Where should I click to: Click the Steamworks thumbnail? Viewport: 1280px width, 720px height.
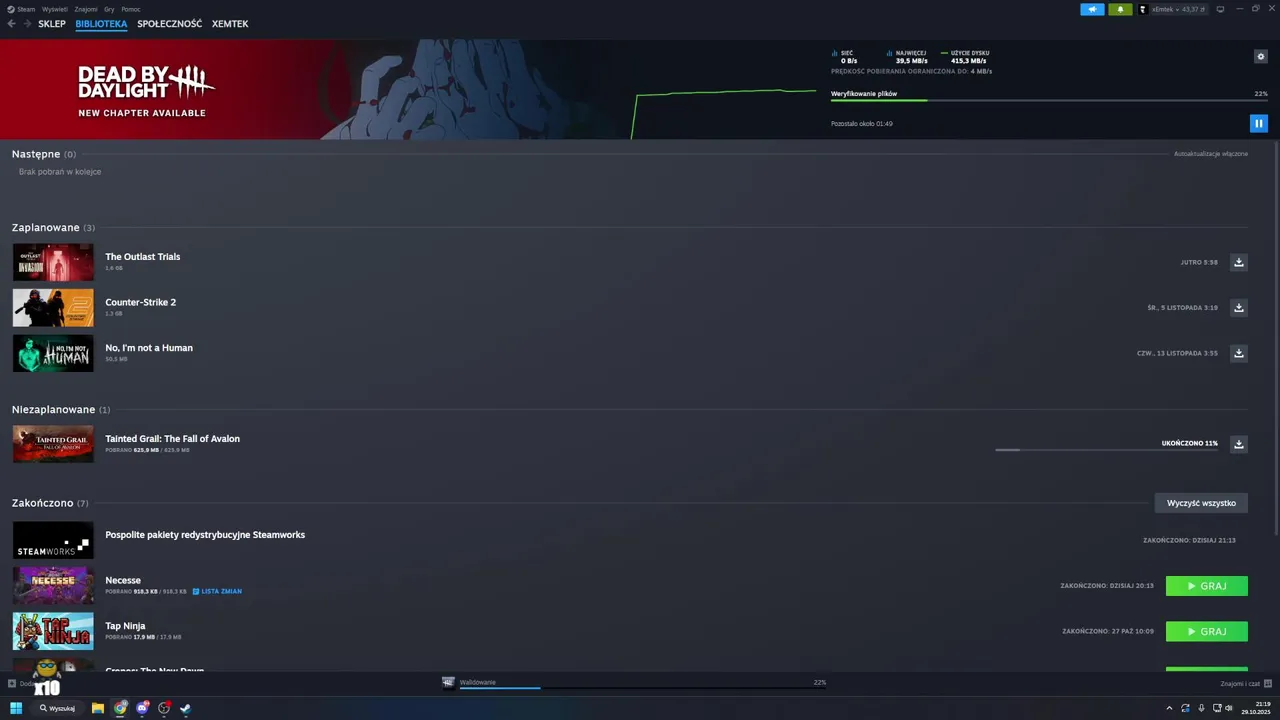53,540
